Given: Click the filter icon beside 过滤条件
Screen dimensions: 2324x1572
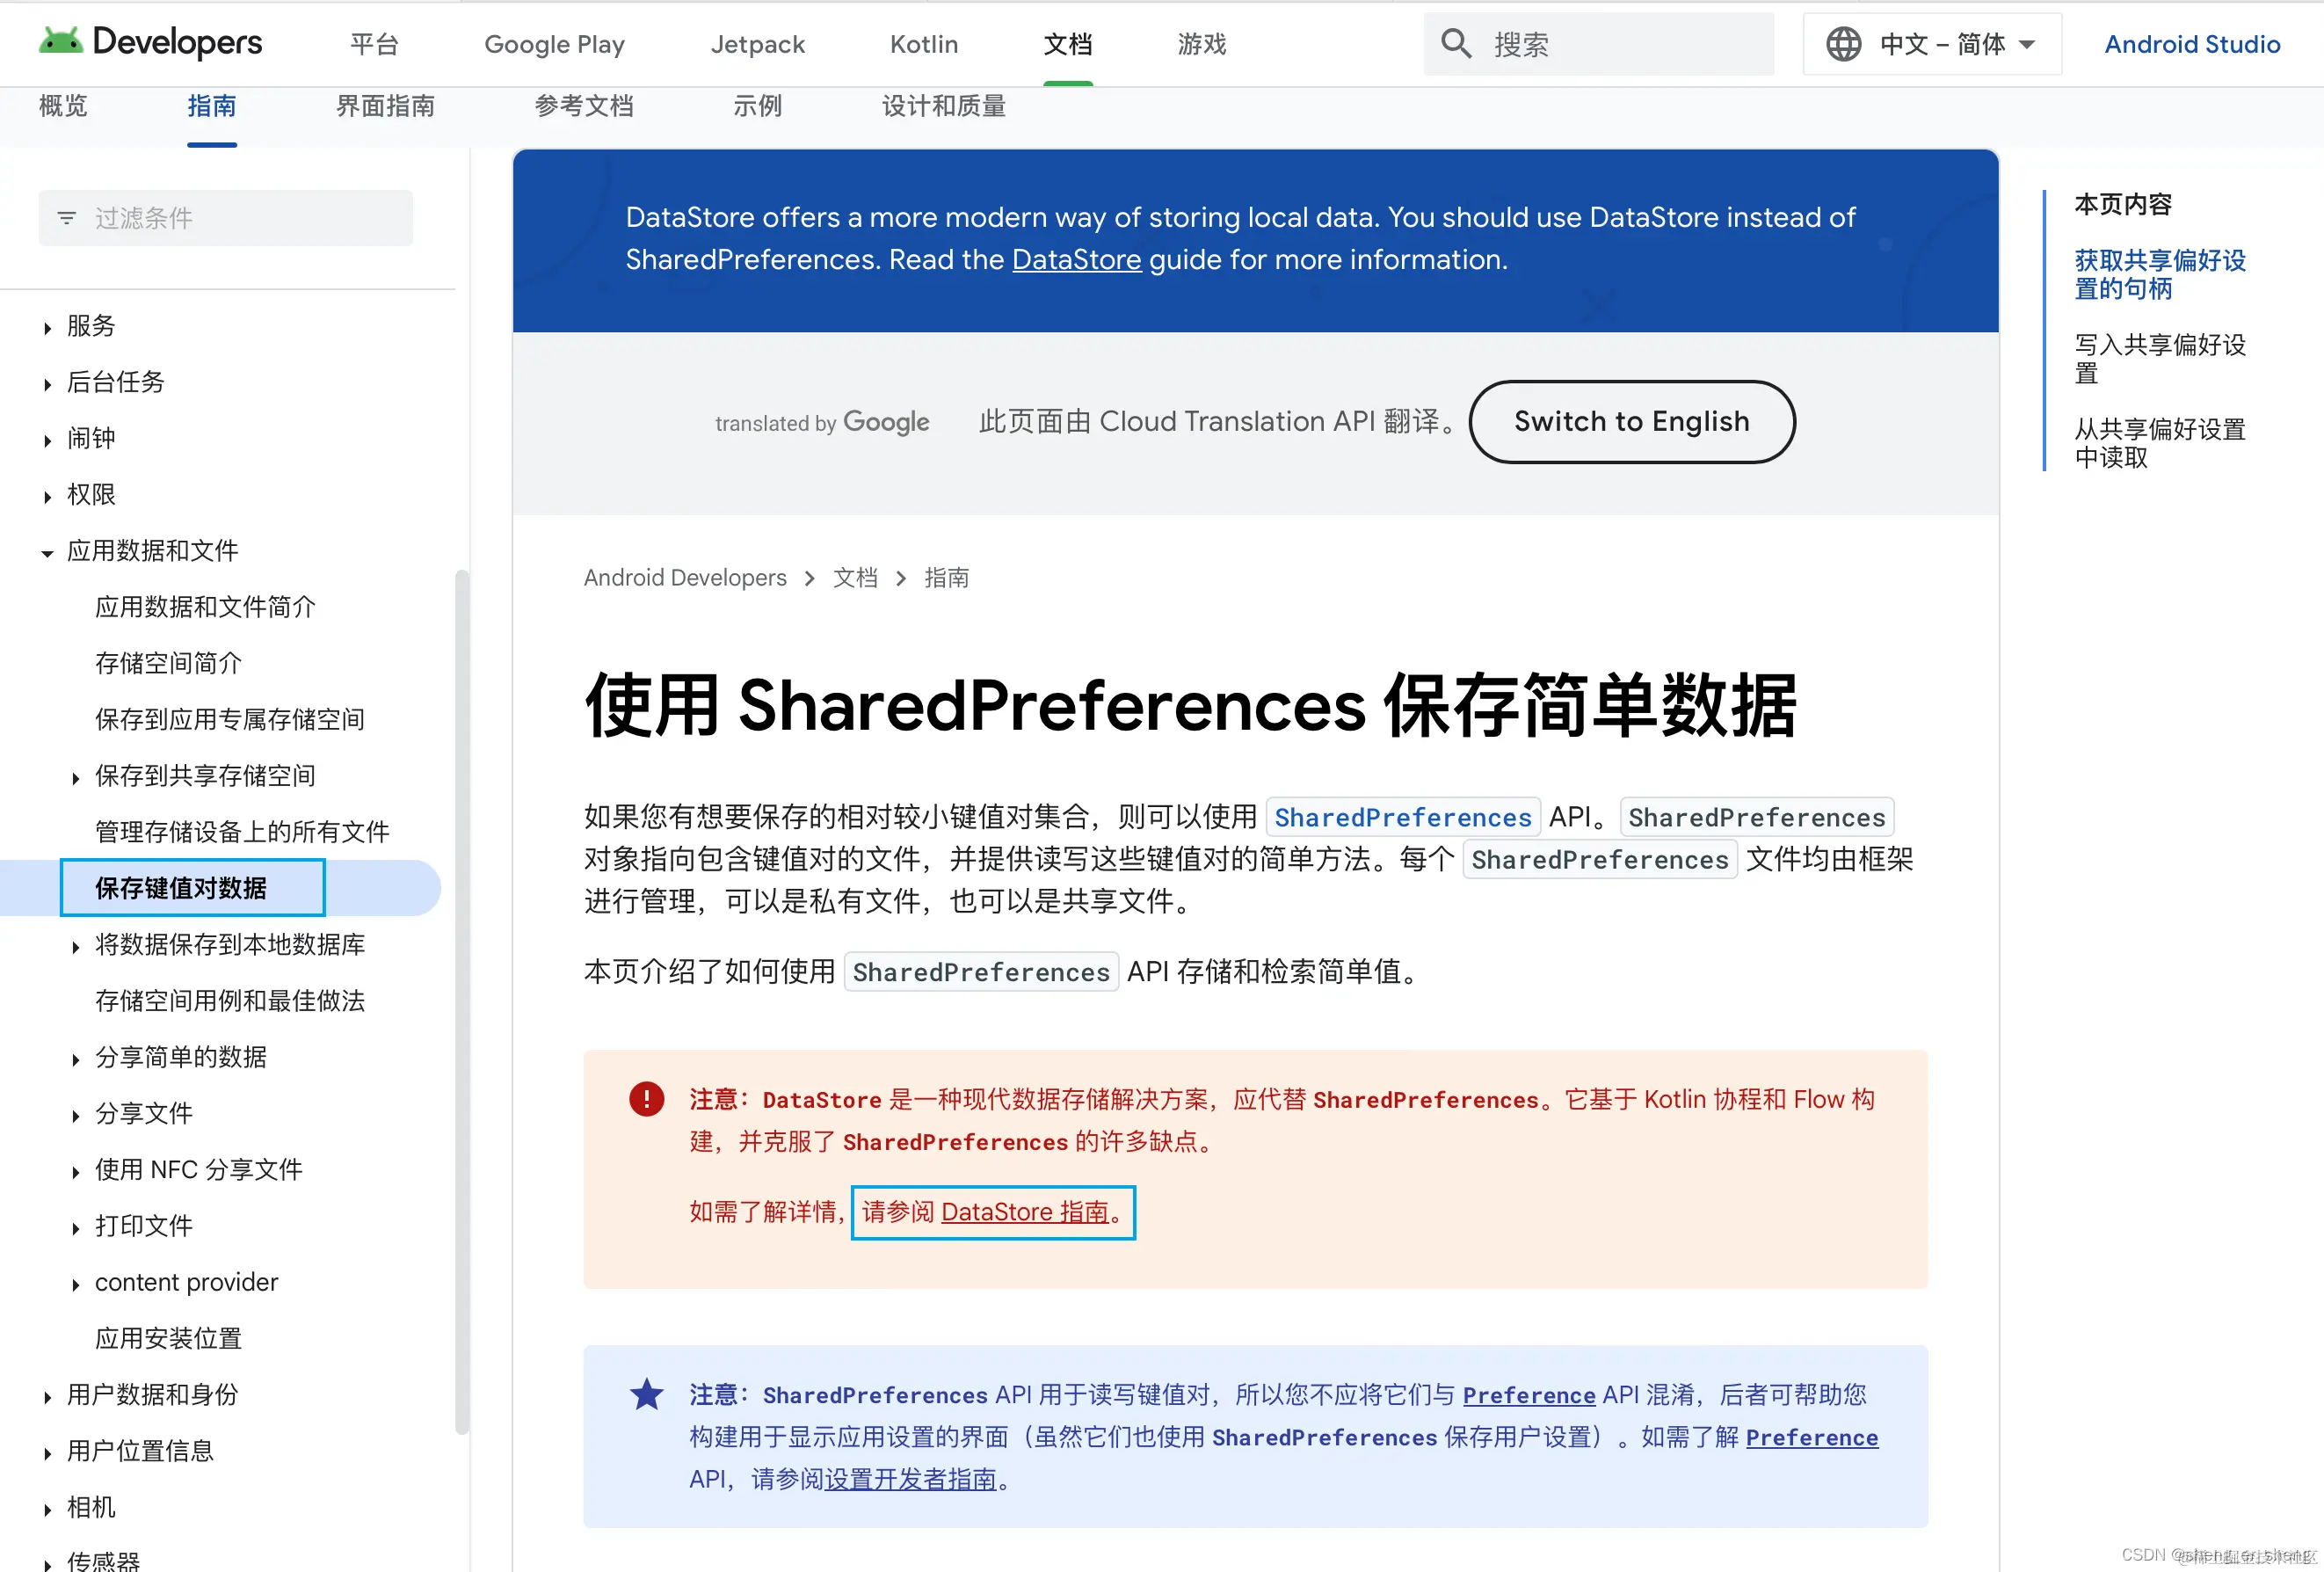Looking at the screenshot, I should pos(67,217).
